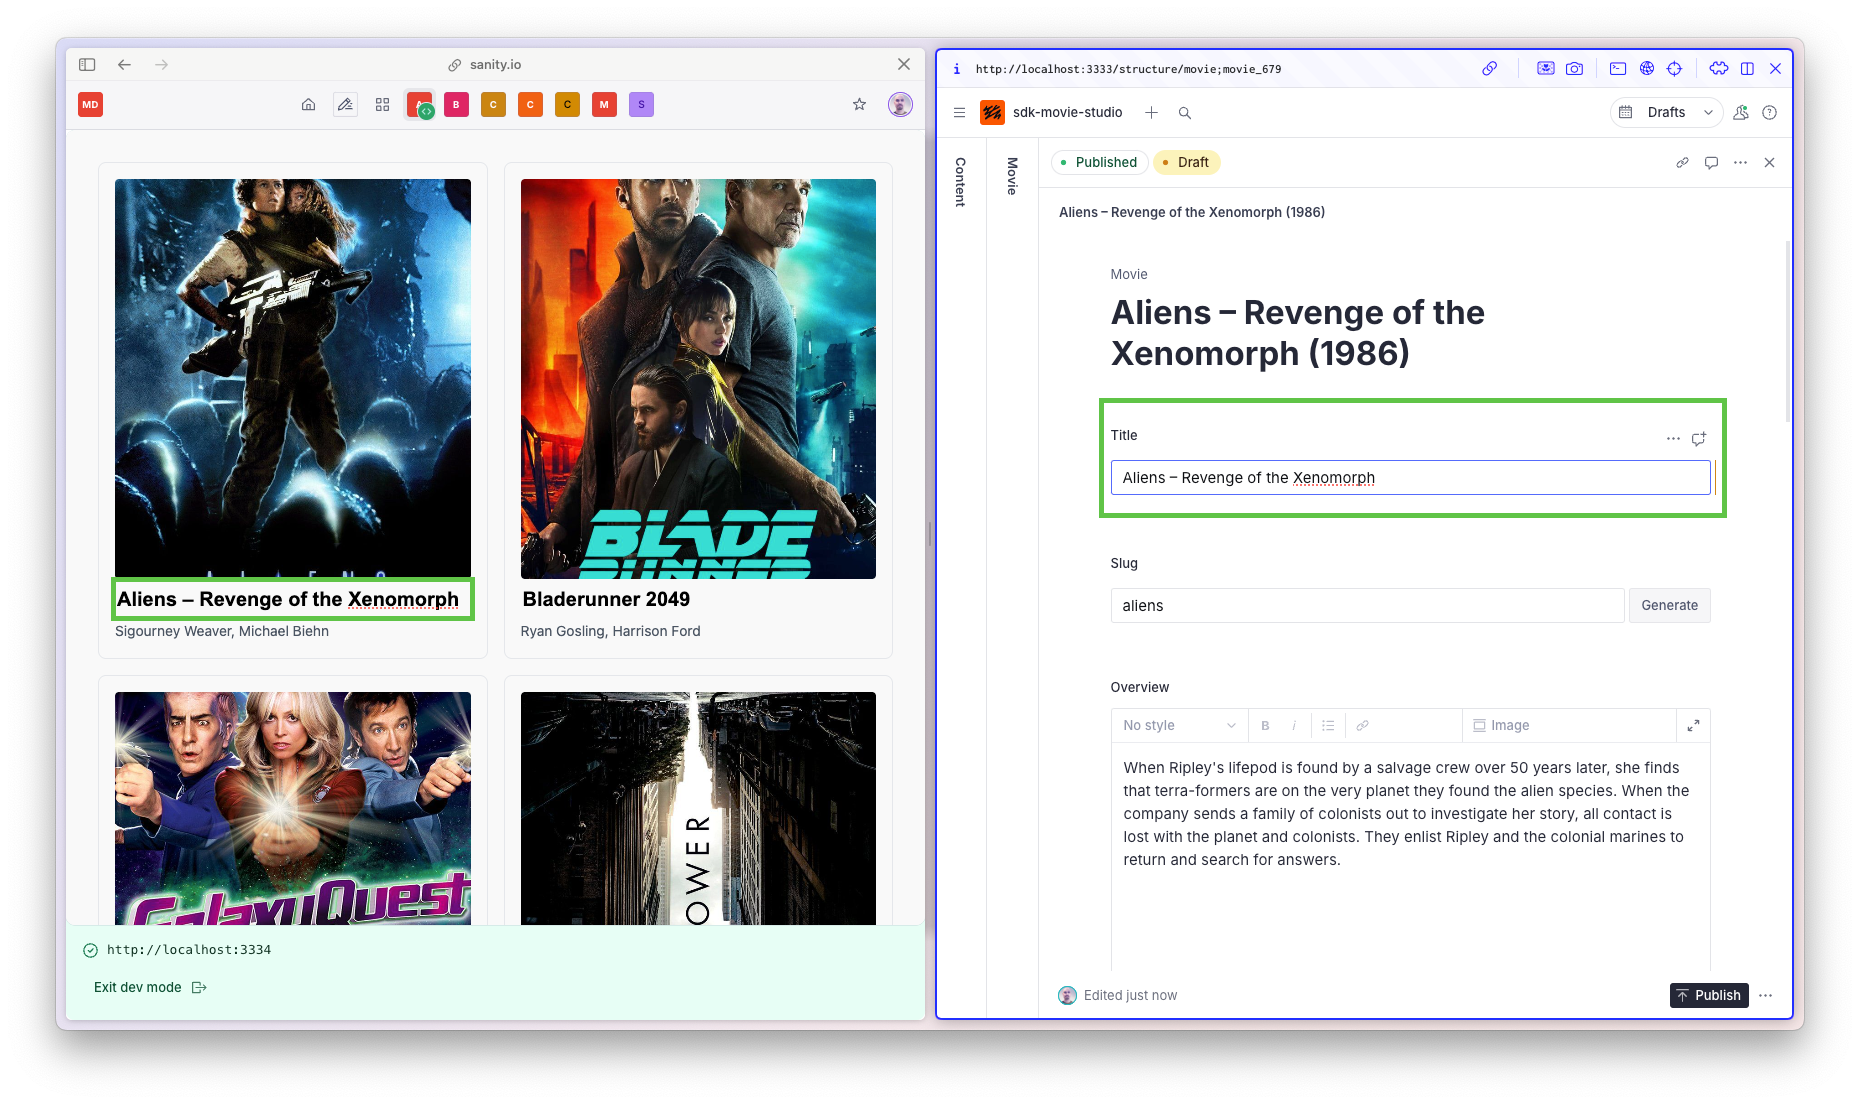Copy the localhost:3333 link icon
The width and height of the screenshot is (1860, 1104).
pos(1489,68)
